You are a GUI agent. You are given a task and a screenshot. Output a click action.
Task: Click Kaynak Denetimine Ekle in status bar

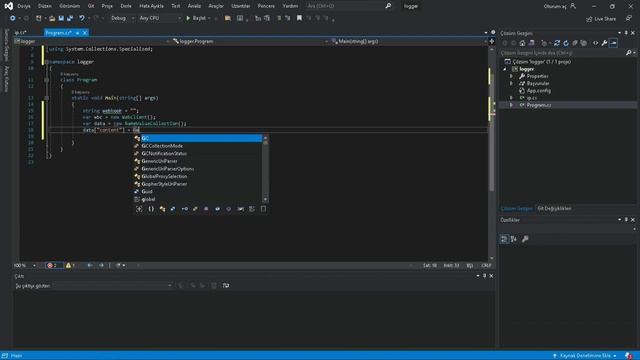(585, 356)
